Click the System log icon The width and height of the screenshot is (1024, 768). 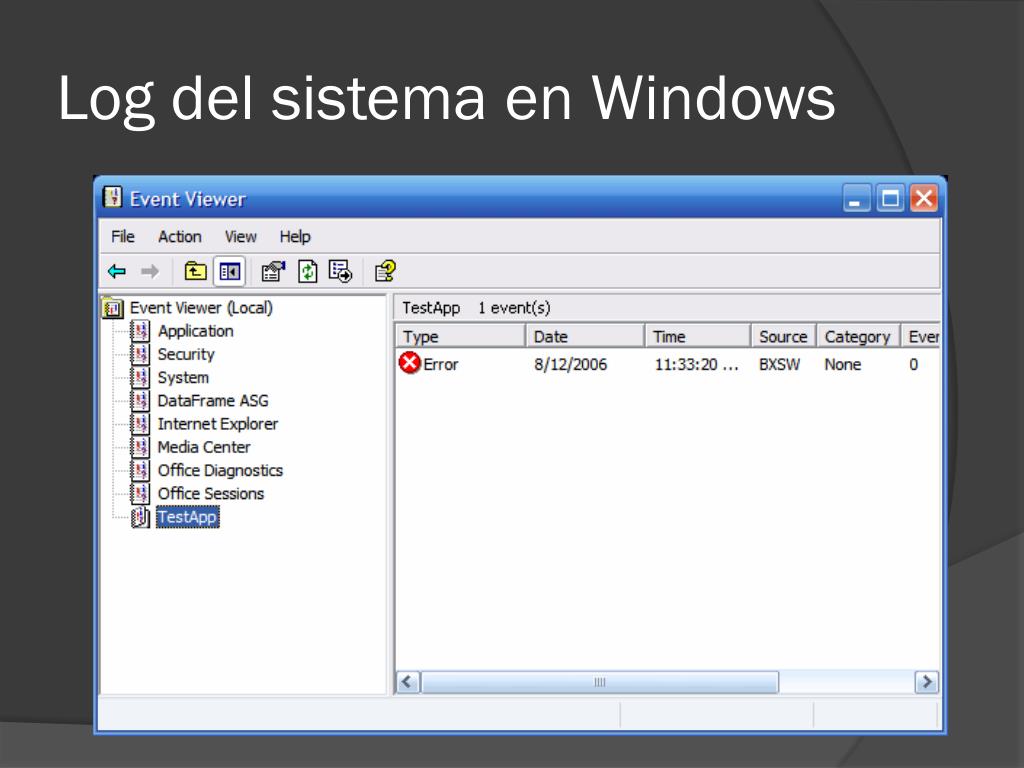[140, 377]
